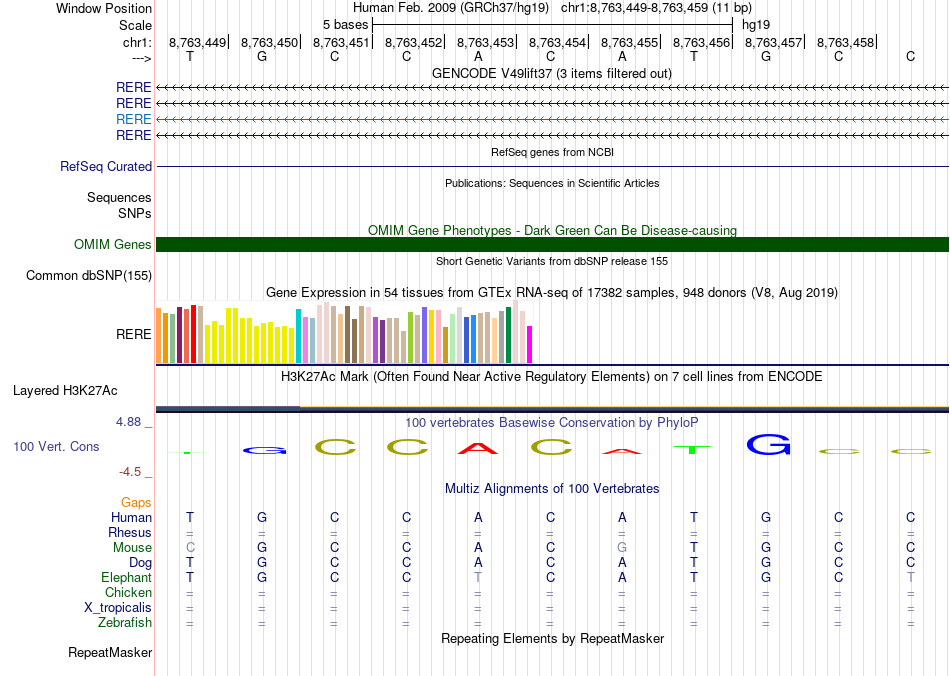Click the SNPs track label

135,213
